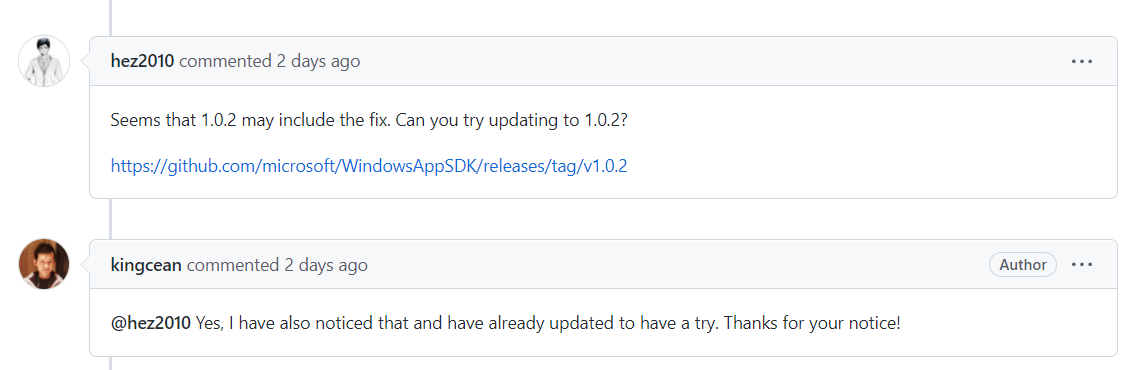Click the word 'commented' in hez2010's comment header
This screenshot has height=370, width=1137.
(x=225, y=62)
